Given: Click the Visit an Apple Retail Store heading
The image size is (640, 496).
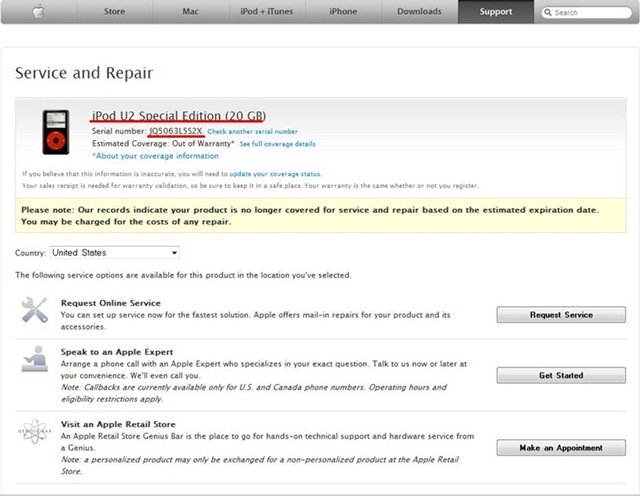Looking at the screenshot, I should tap(118, 424).
